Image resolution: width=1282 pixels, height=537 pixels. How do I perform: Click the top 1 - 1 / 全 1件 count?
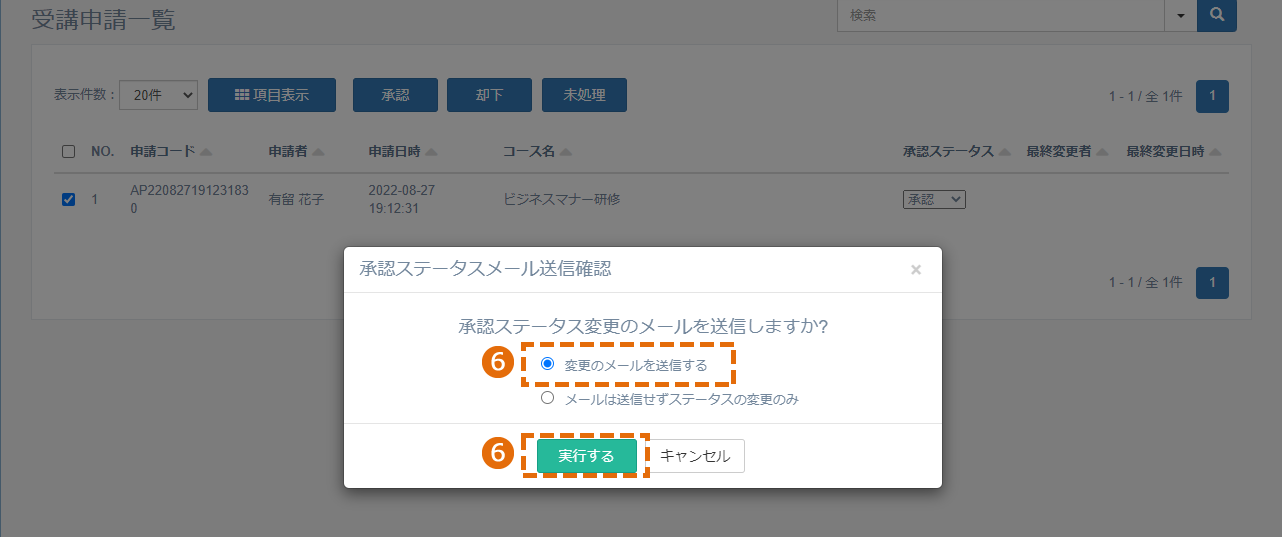pyautogui.click(x=1145, y=97)
